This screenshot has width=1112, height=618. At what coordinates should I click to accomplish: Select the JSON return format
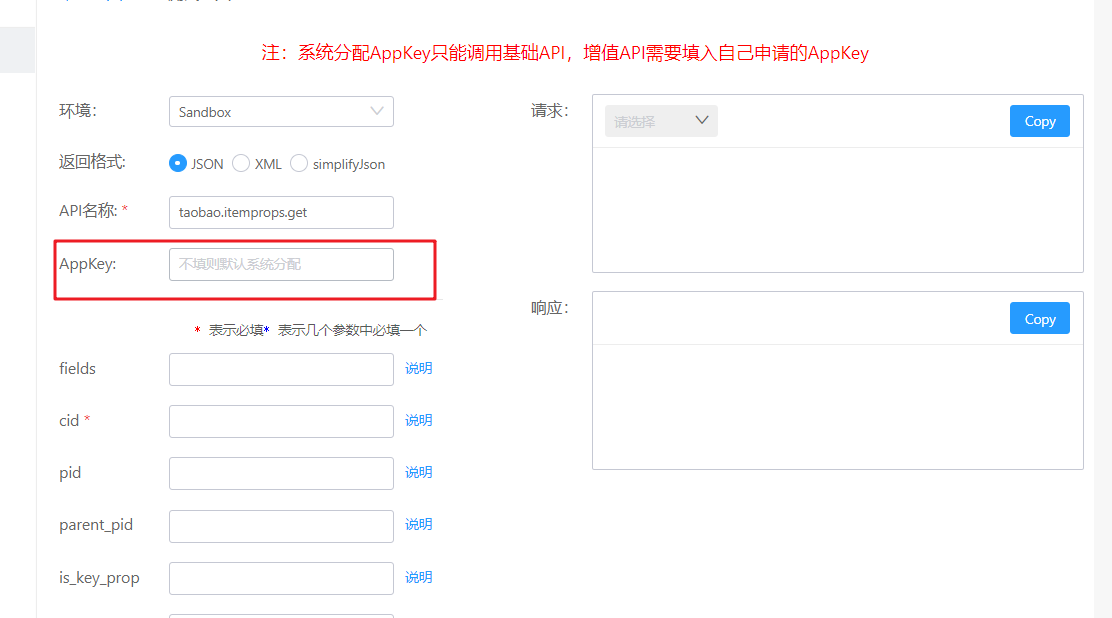pyautogui.click(x=179, y=163)
